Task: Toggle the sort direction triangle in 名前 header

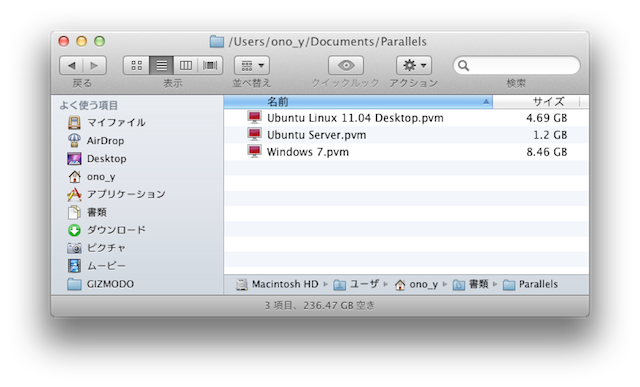Action: click(486, 102)
